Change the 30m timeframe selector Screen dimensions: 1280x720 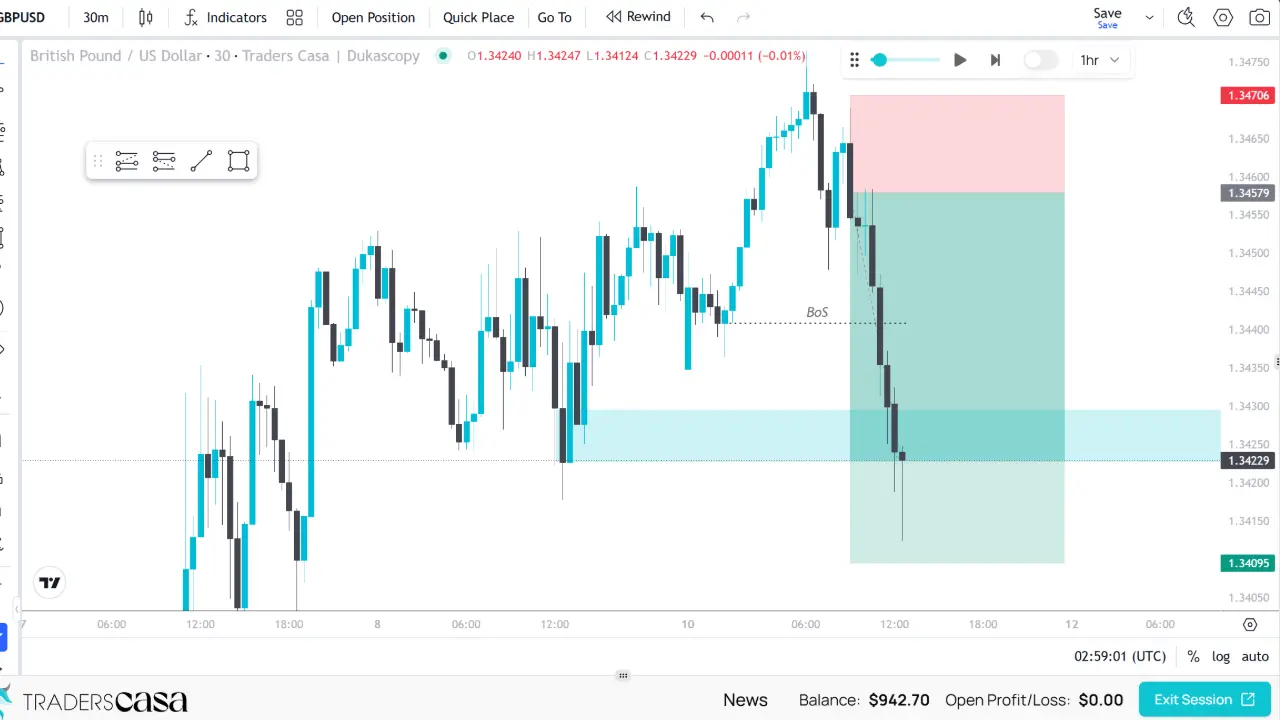[x=96, y=17]
